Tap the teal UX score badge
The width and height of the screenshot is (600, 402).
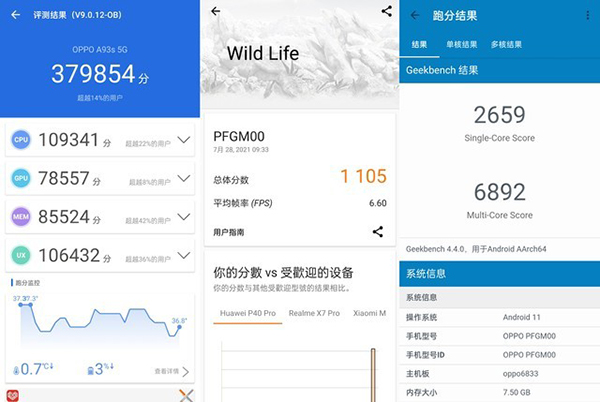(x=20, y=254)
